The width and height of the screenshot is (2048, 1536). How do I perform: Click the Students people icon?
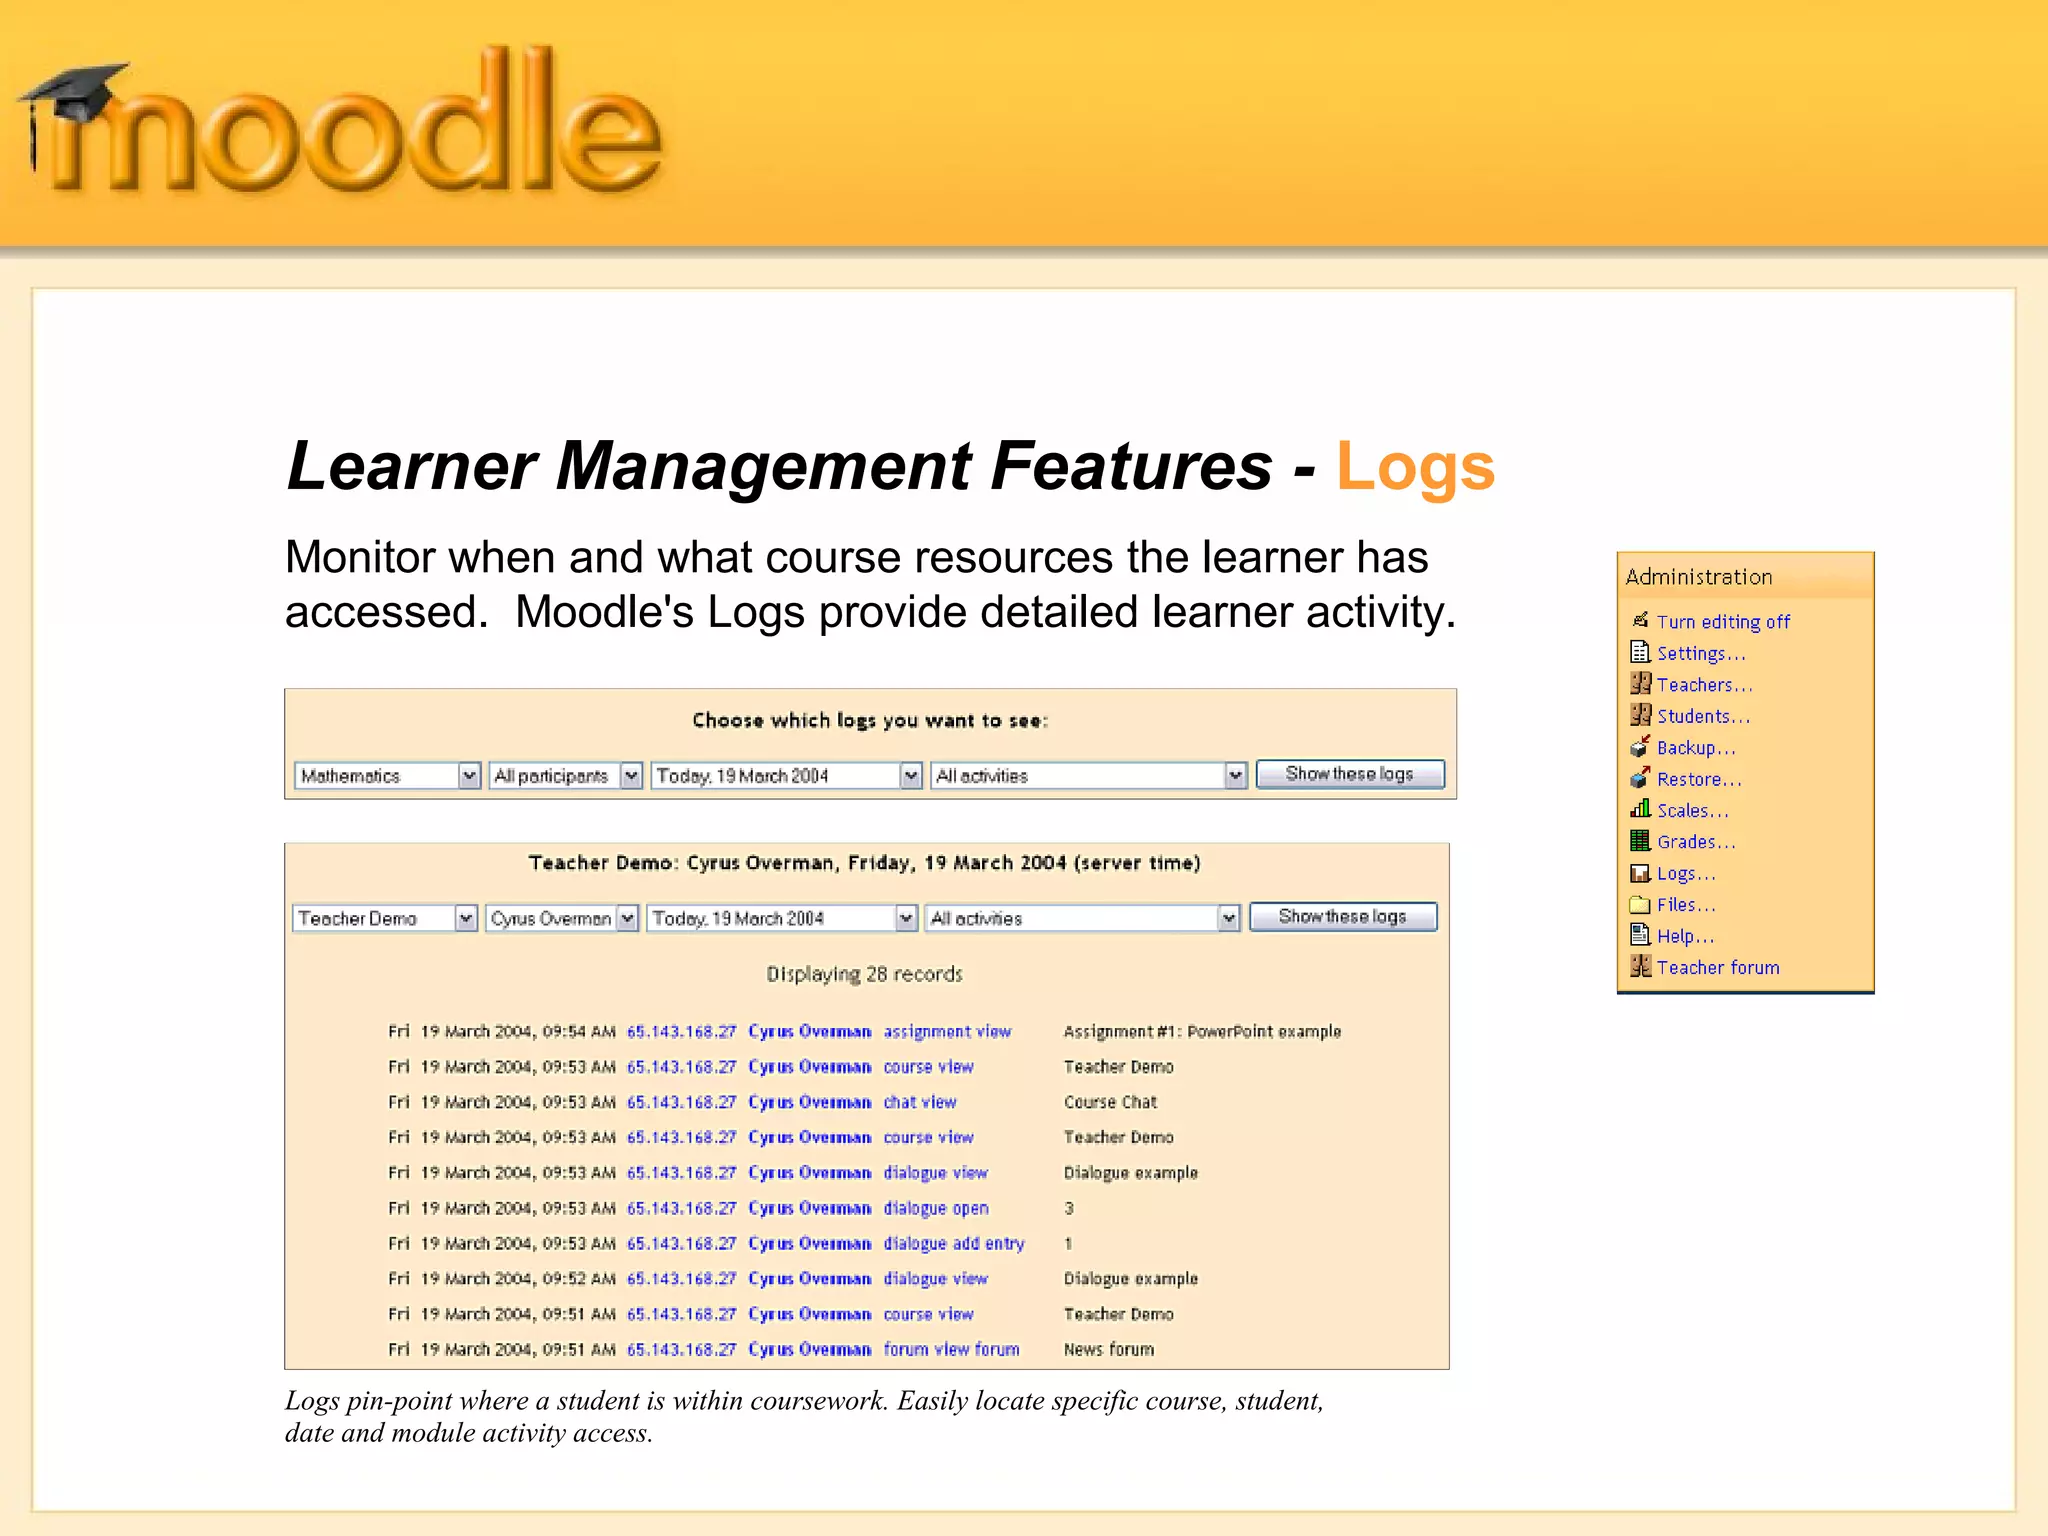pyautogui.click(x=1640, y=714)
